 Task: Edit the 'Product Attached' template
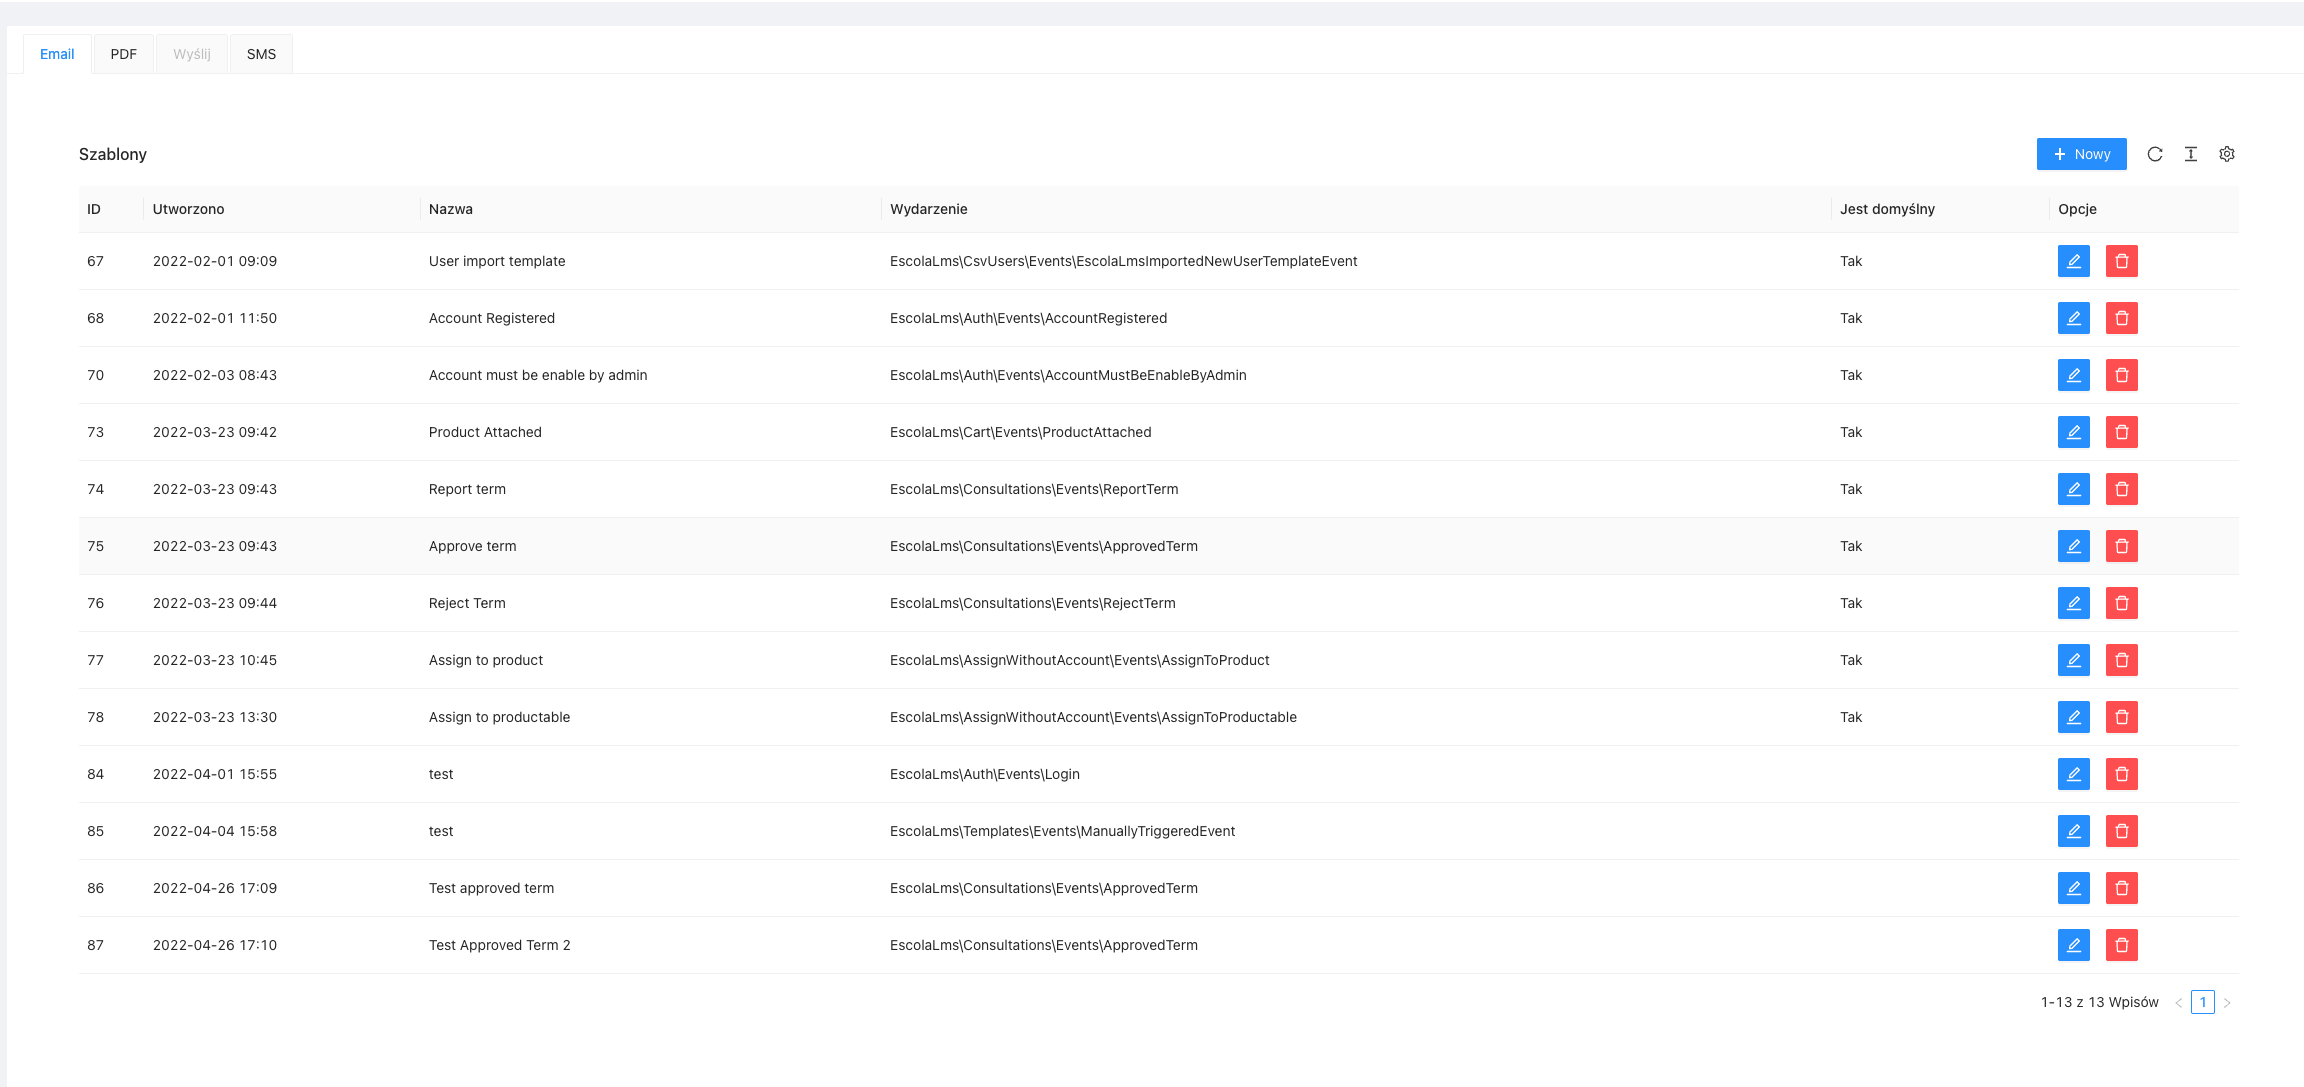click(x=2074, y=432)
